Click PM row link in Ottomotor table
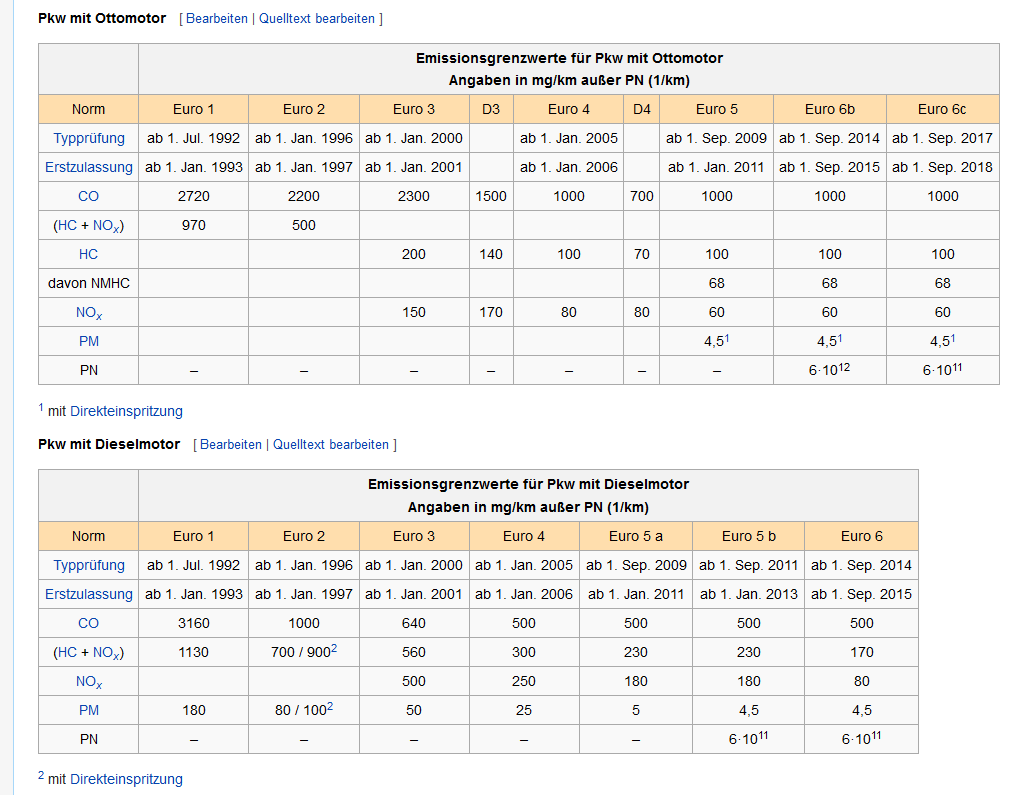Image resolution: width=1014 pixels, height=795 pixels. pos(89,341)
